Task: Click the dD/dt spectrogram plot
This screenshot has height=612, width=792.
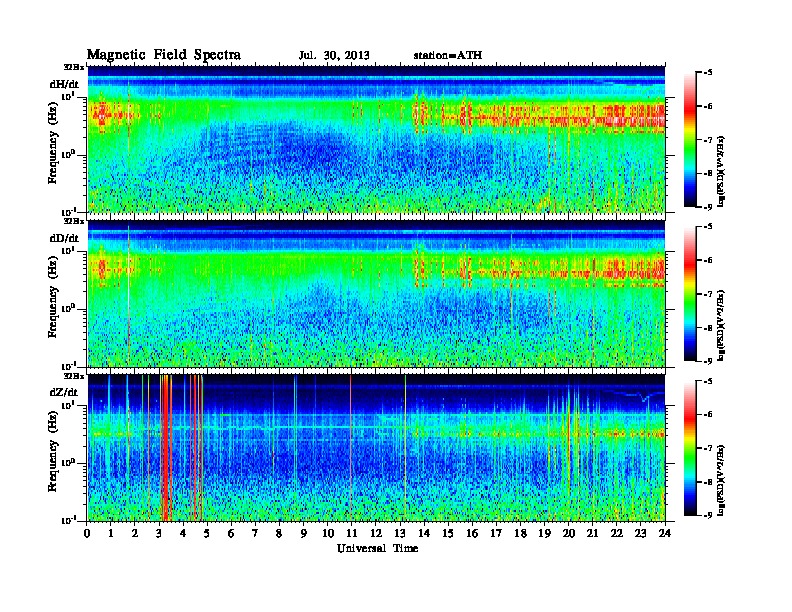Action: coord(376,293)
